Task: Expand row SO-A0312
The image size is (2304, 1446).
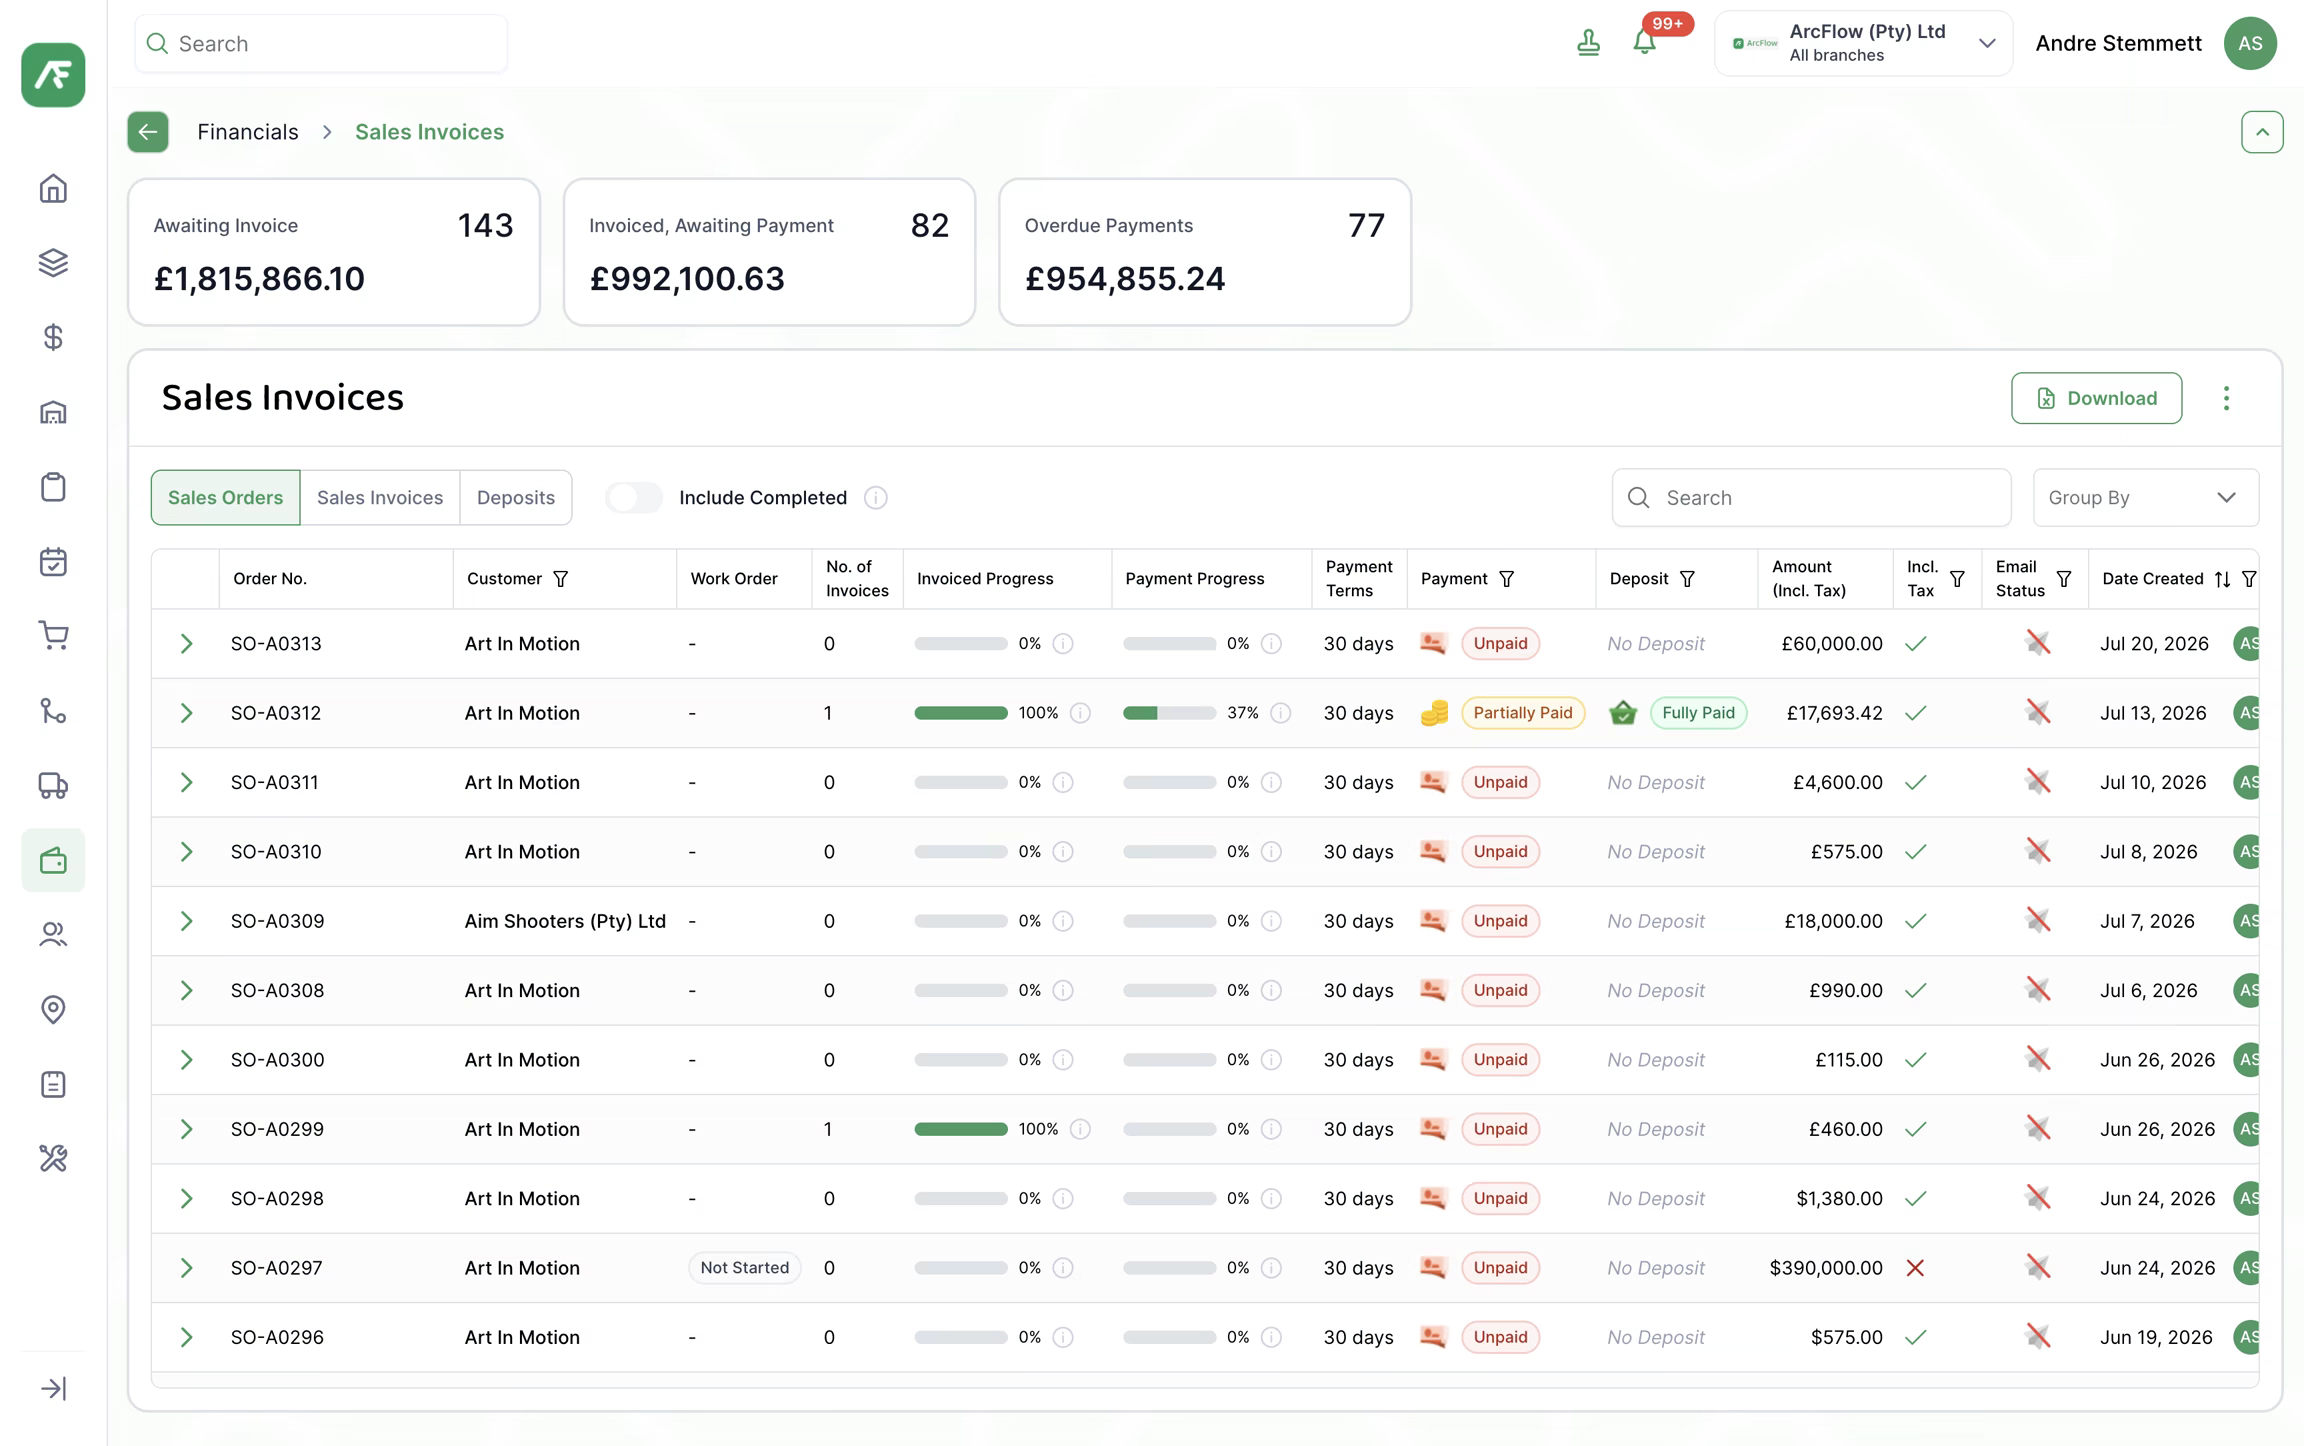Action: click(186, 713)
